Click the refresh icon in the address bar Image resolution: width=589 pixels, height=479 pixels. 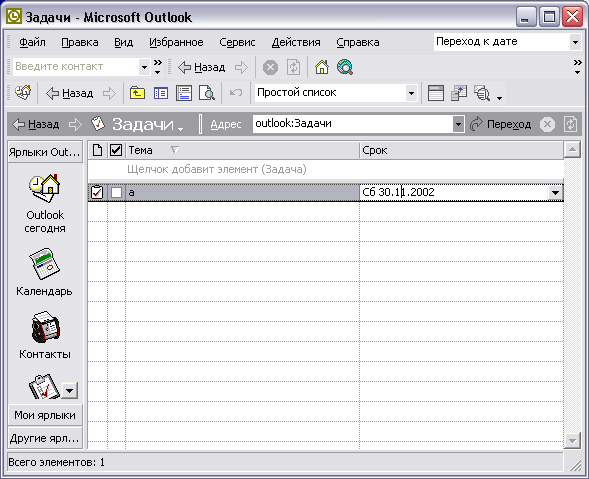click(x=571, y=124)
